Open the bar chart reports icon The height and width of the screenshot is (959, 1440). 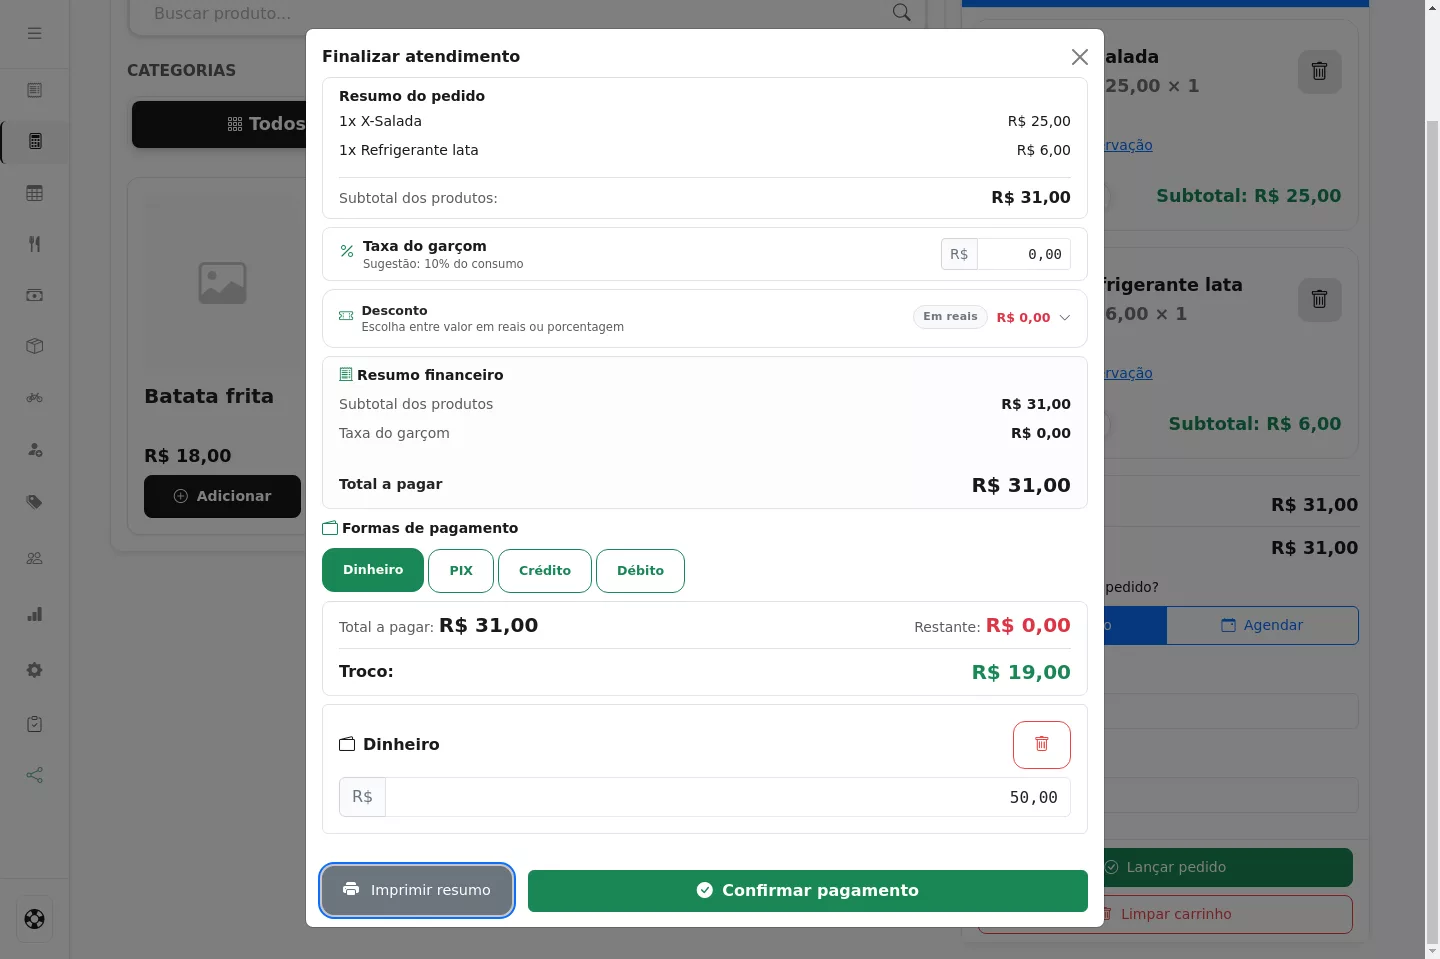(35, 614)
